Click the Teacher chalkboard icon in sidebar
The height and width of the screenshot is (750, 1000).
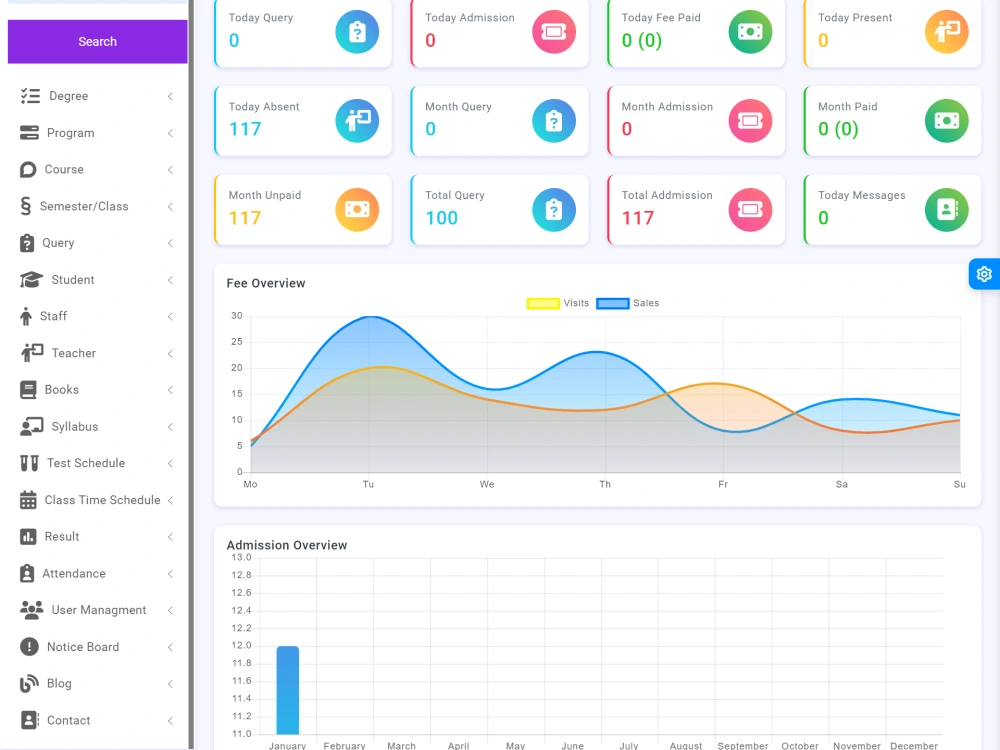click(x=31, y=353)
